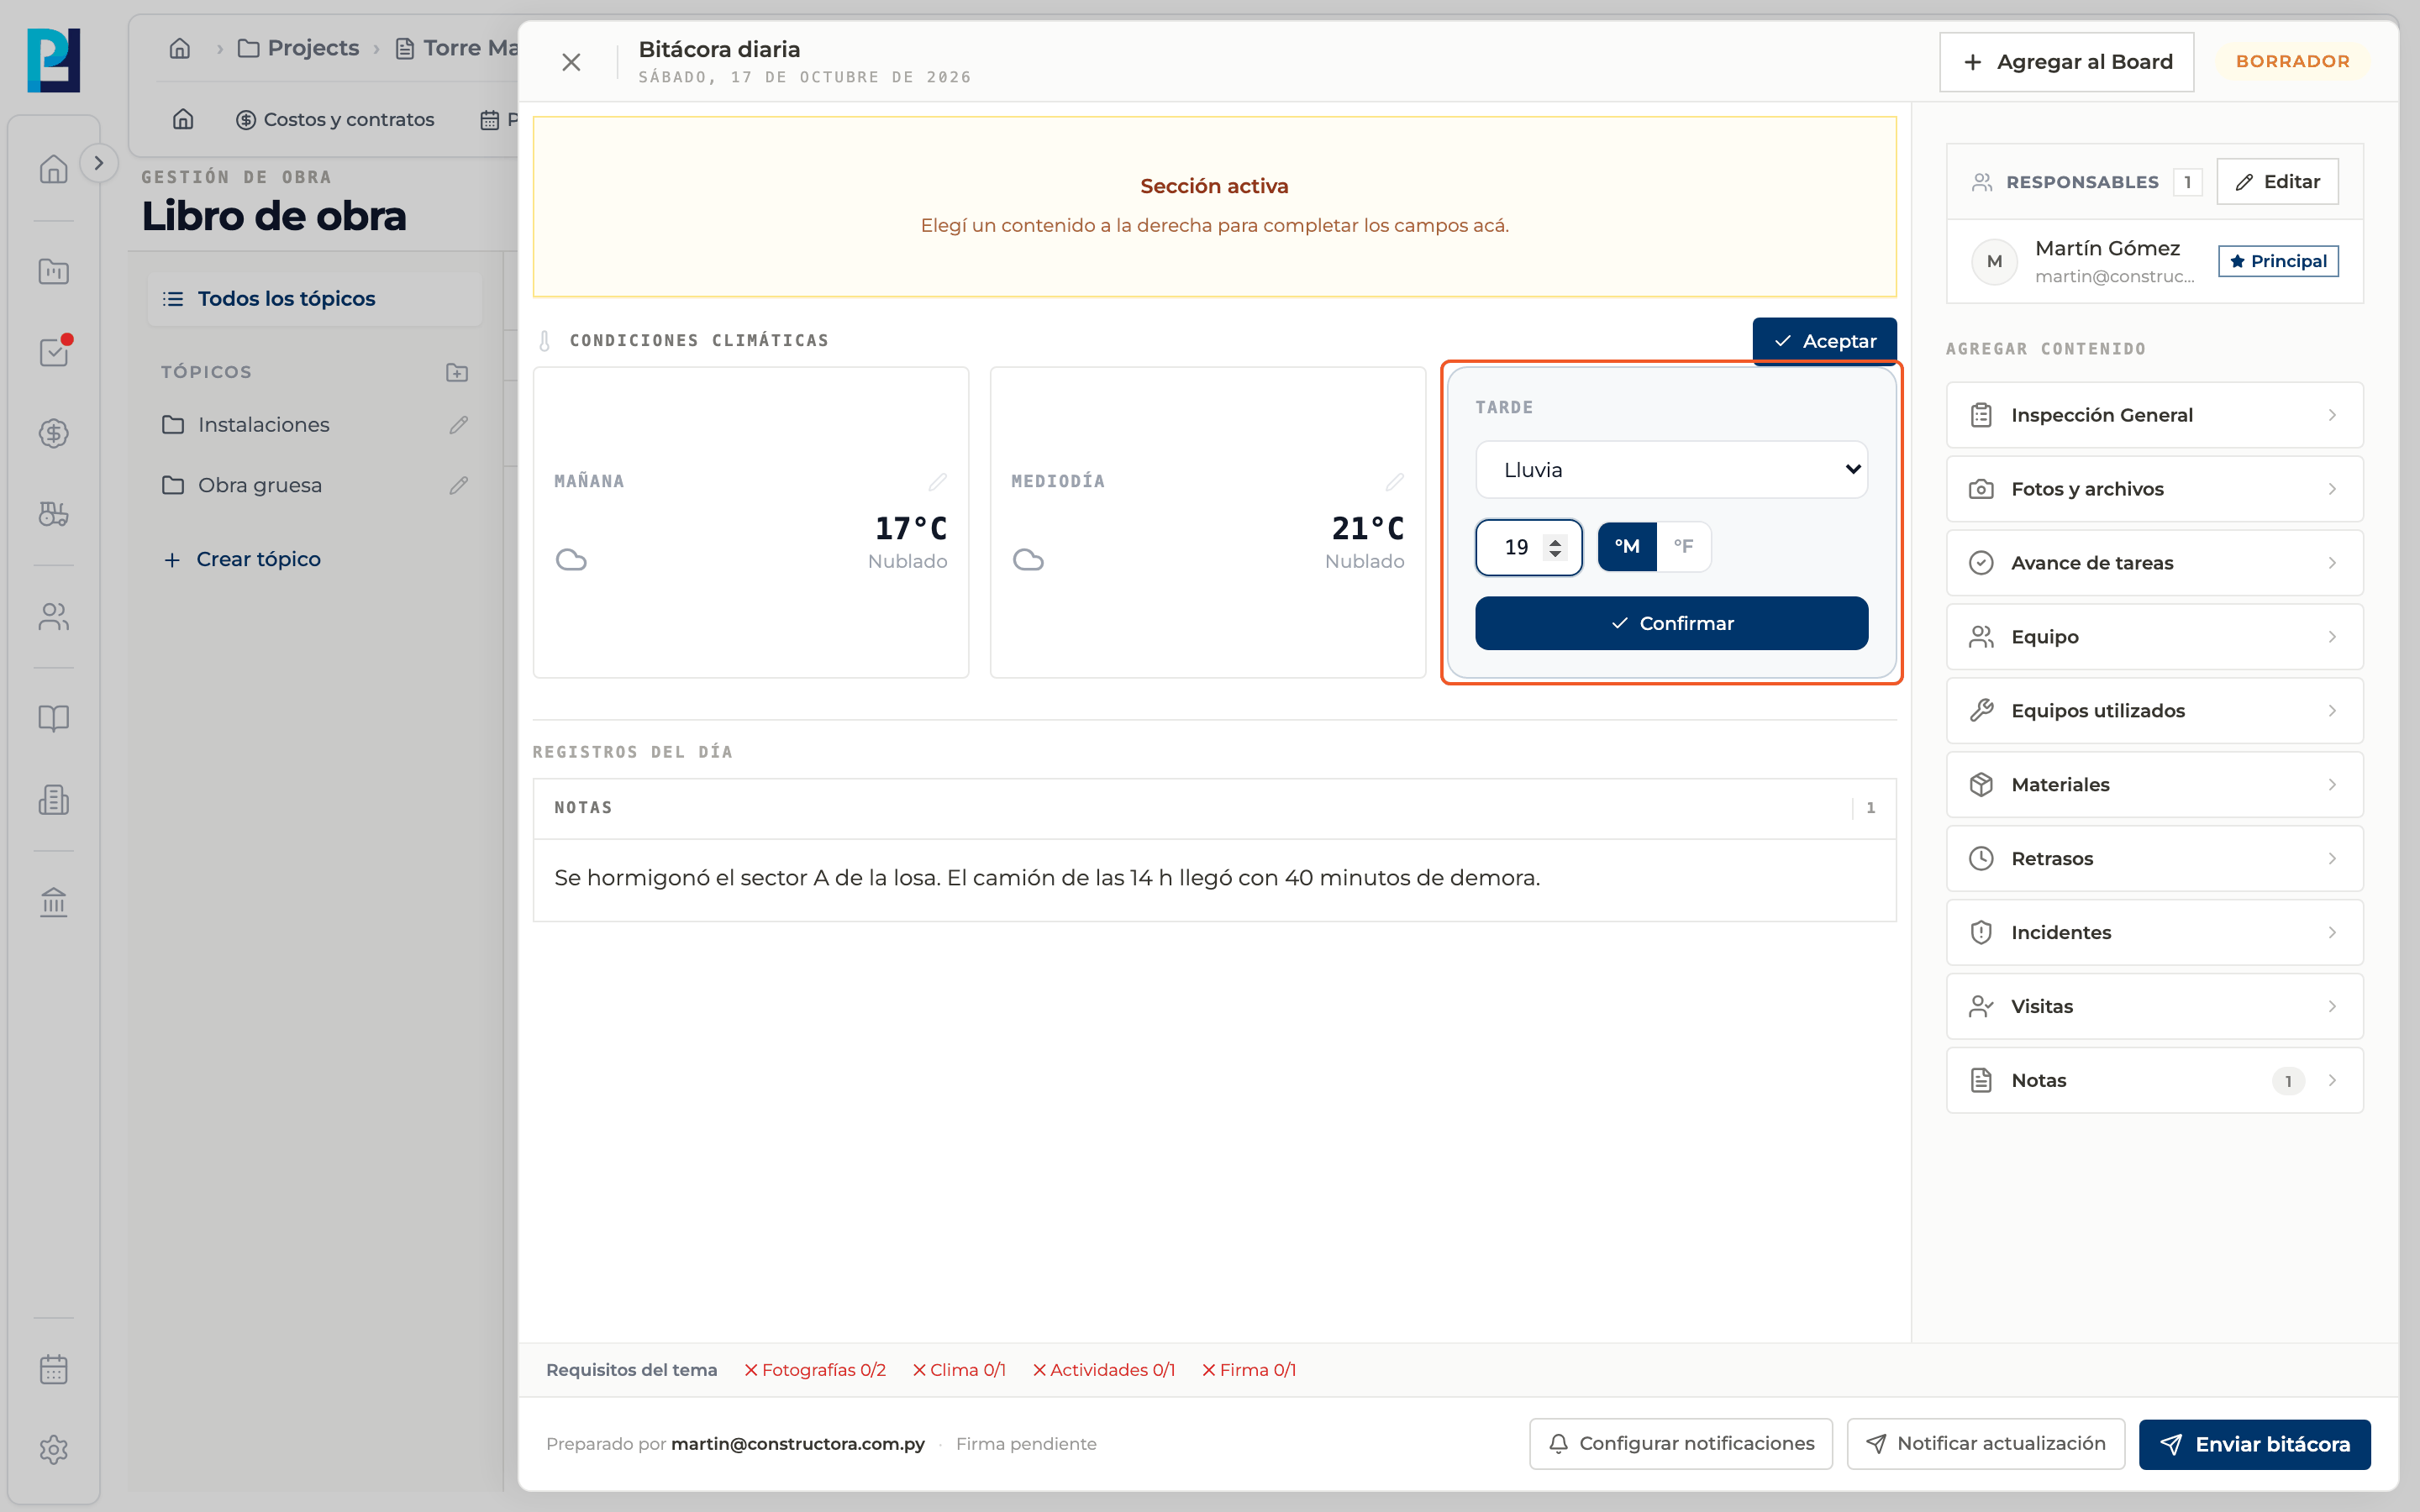Click the Confirmar button
The height and width of the screenshot is (1512, 2420).
point(1671,623)
